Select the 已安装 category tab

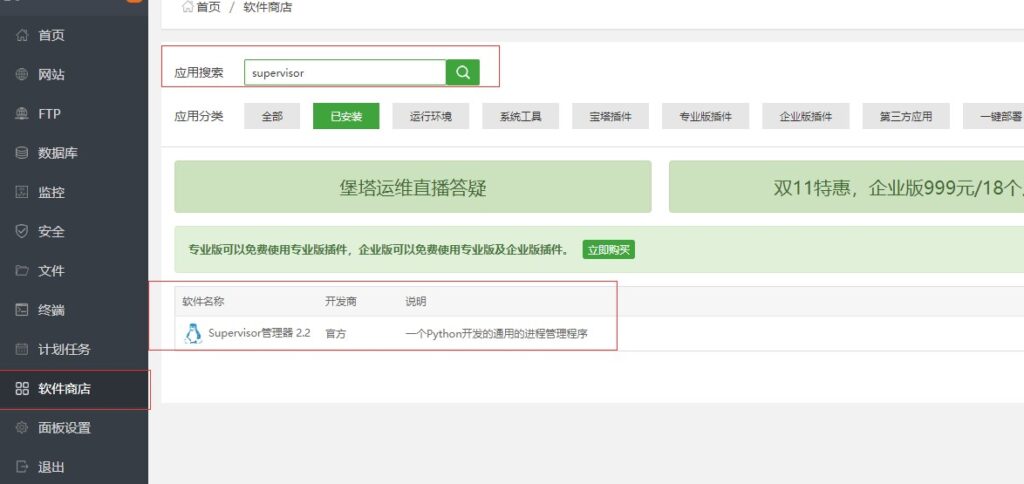(x=346, y=116)
